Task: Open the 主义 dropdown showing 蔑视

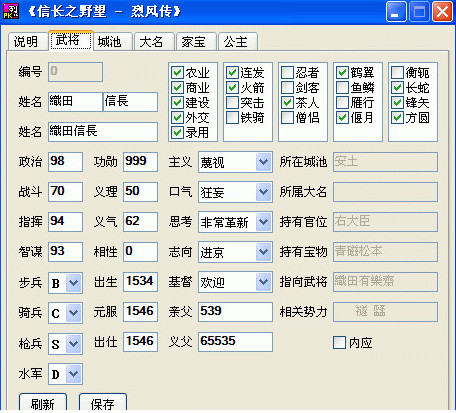Action: click(x=235, y=162)
